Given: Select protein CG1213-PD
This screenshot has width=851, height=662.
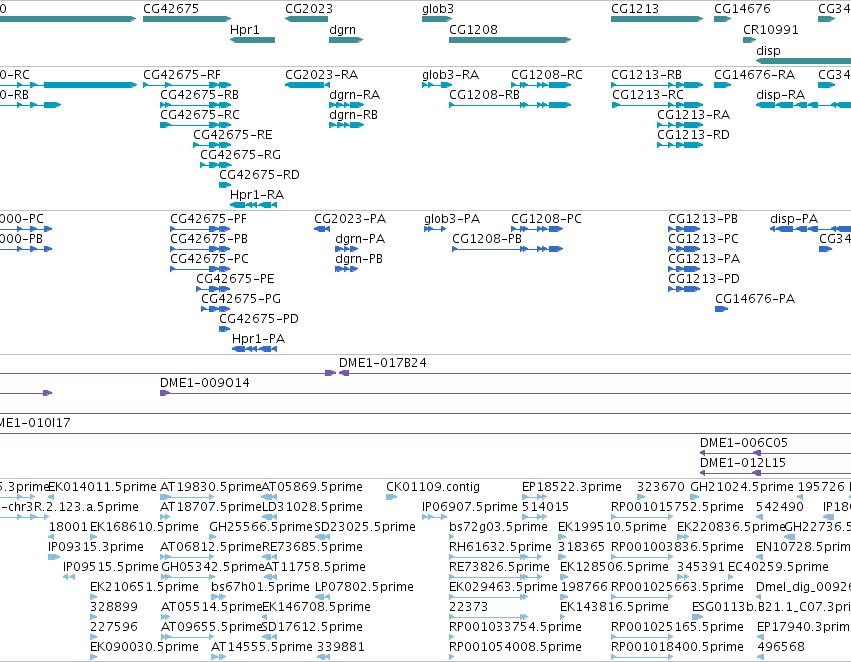Looking at the screenshot, I should (684, 289).
